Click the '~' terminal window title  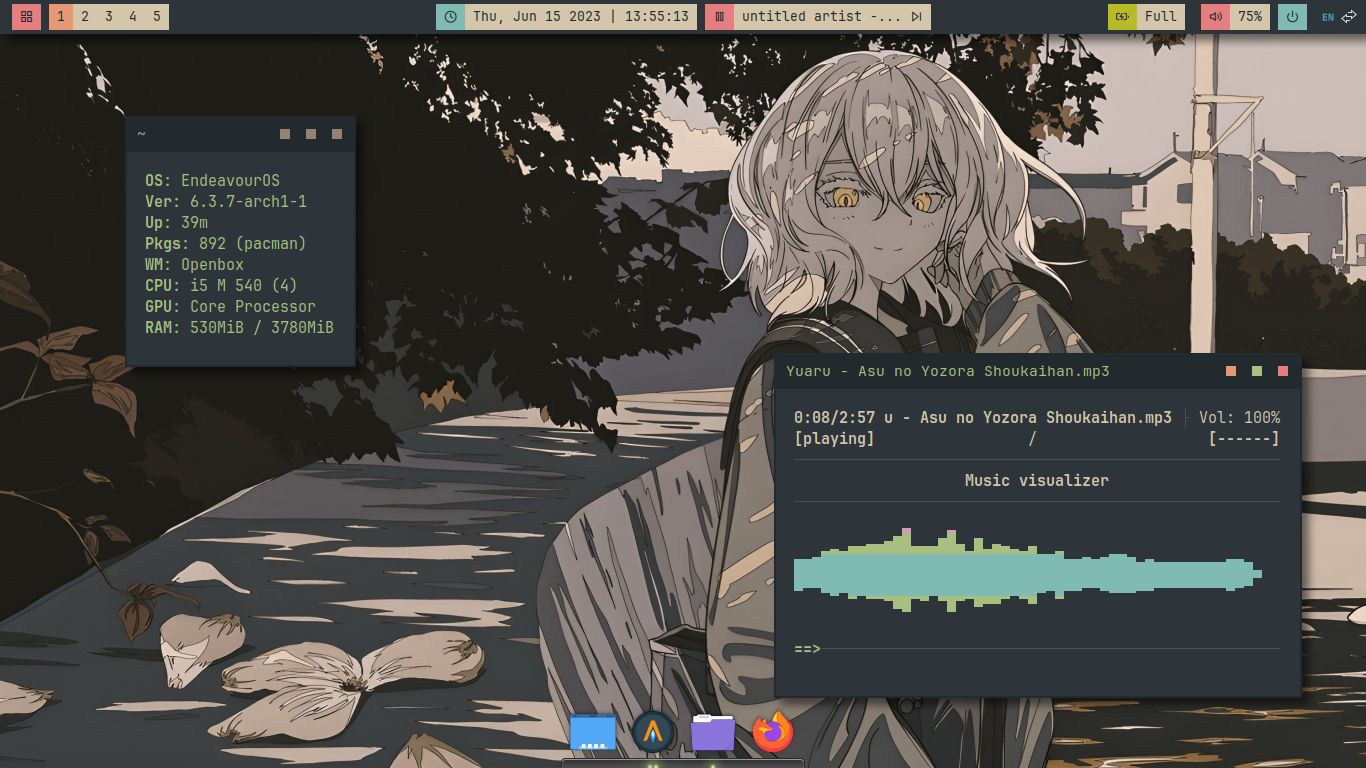[x=141, y=134]
